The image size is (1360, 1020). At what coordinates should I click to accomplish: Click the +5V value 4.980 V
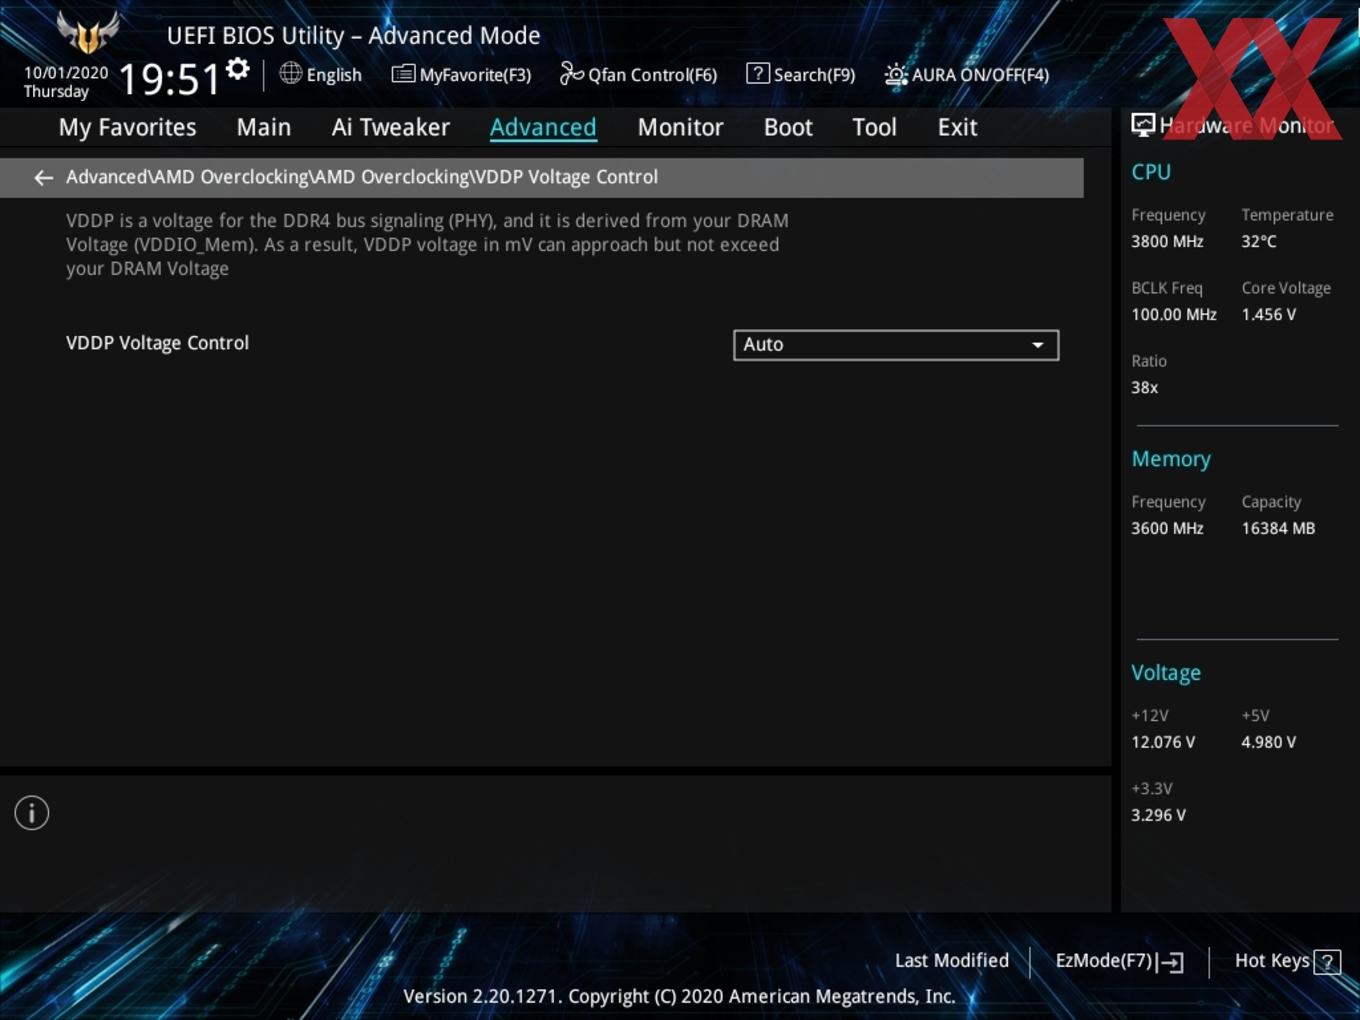coord(1269,743)
